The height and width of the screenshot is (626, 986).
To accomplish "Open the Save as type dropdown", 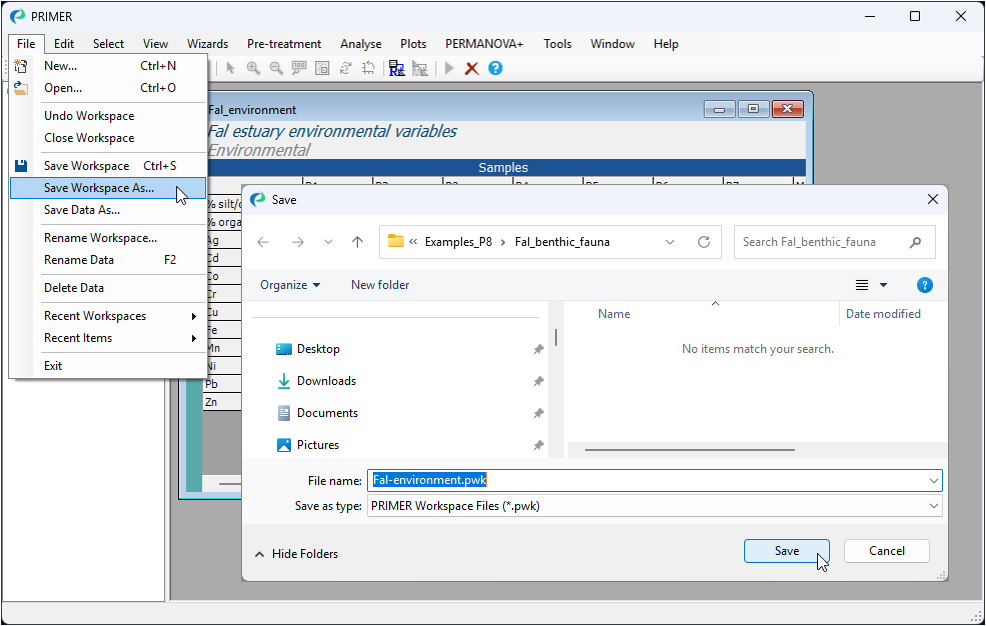I will point(933,506).
